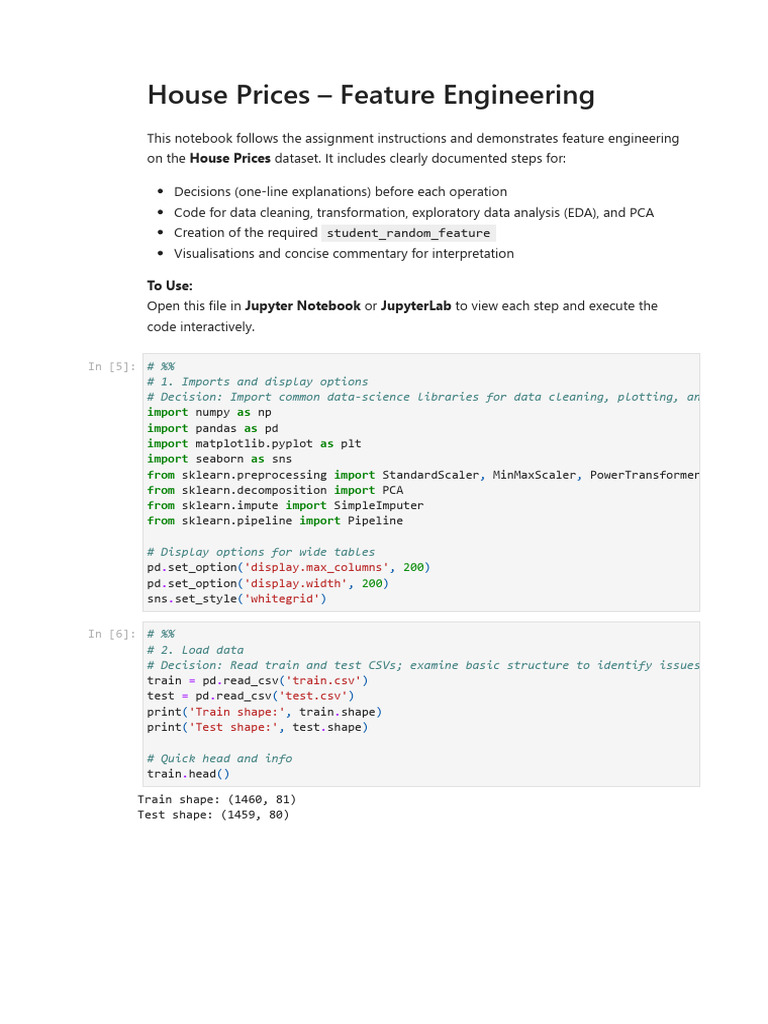Image resolution: width=768 pixels, height=1024 pixels.
Task: Click the comment '# 2. Load data'
Action: tap(195, 650)
